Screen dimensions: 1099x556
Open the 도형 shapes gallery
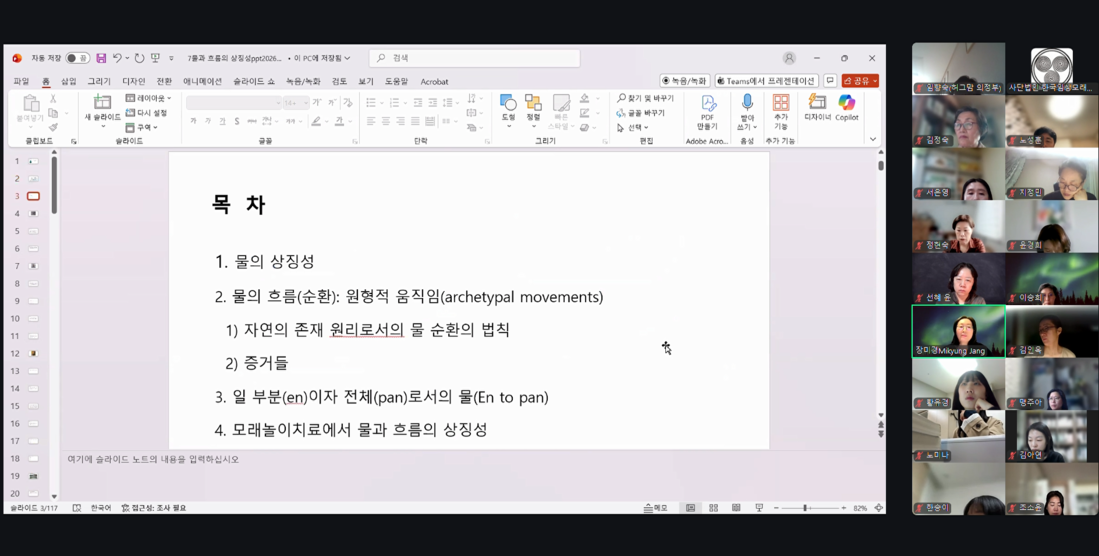click(x=508, y=111)
